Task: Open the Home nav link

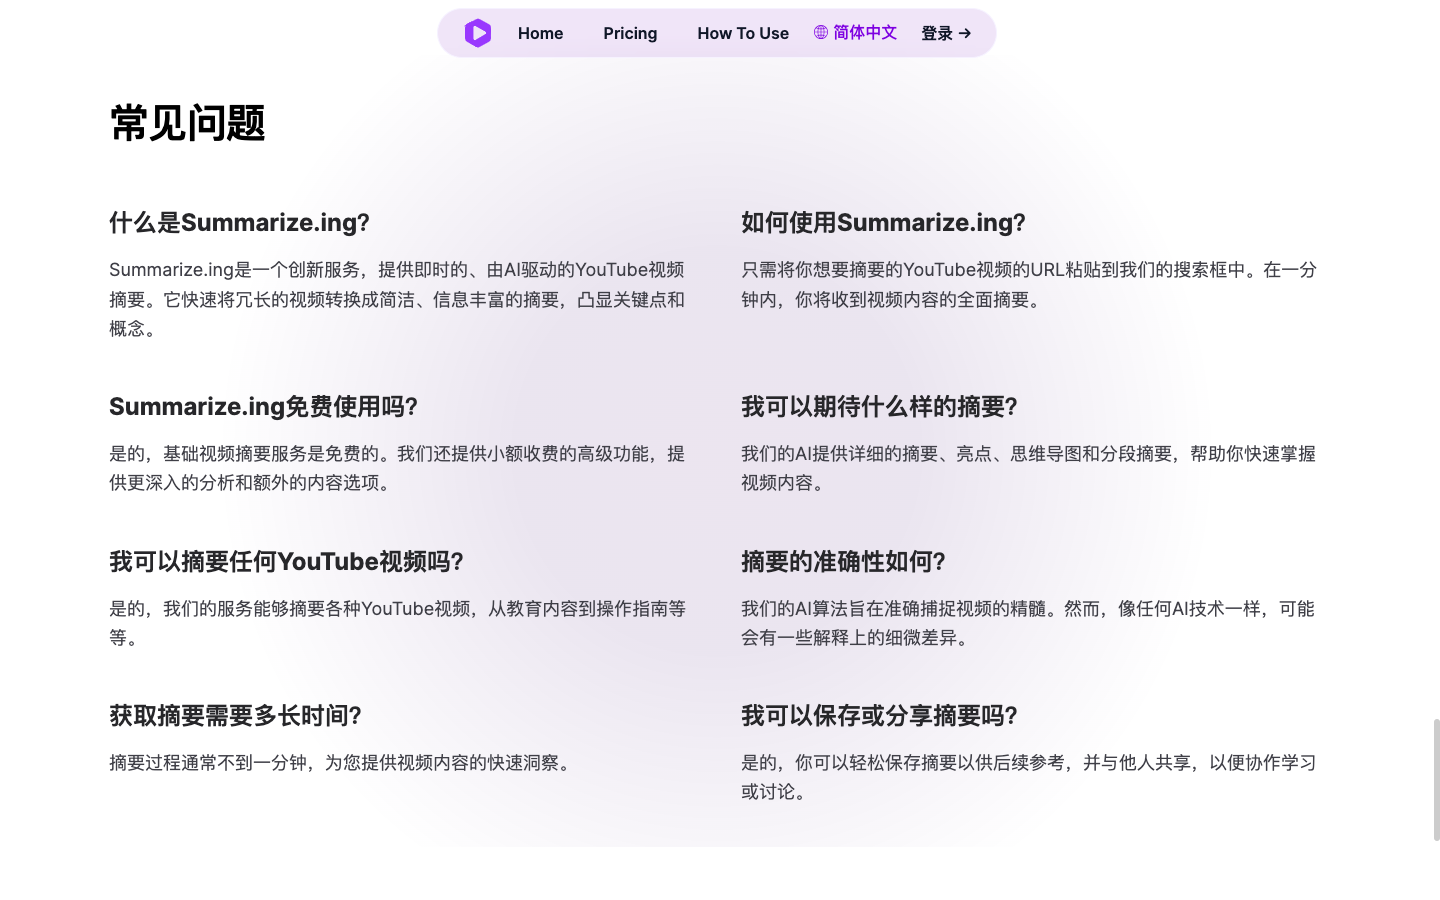Action: pos(540,33)
